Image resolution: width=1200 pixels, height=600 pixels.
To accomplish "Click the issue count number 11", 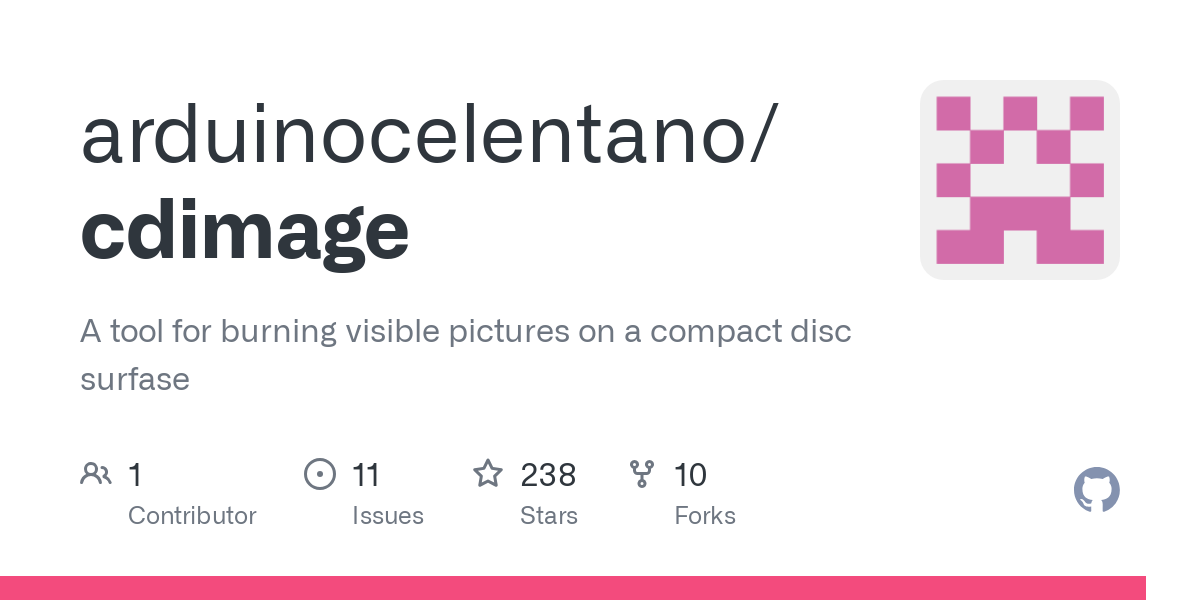I will pyautogui.click(x=366, y=474).
